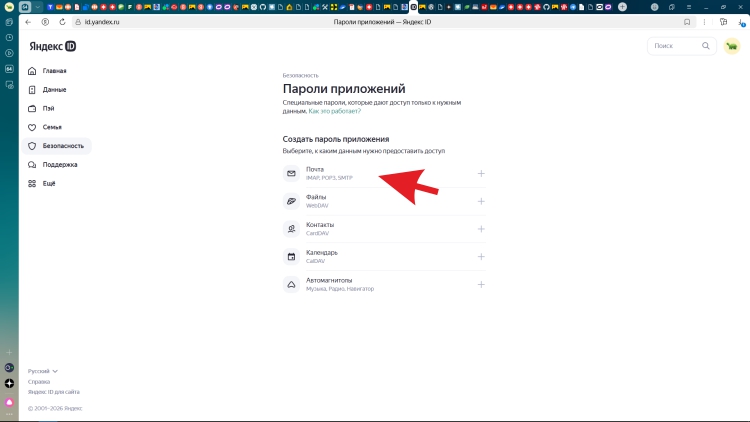The width and height of the screenshot is (750, 422).
Task: Expand the Русский language dropdown
Action: pyautogui.click(x=43, y=371)
